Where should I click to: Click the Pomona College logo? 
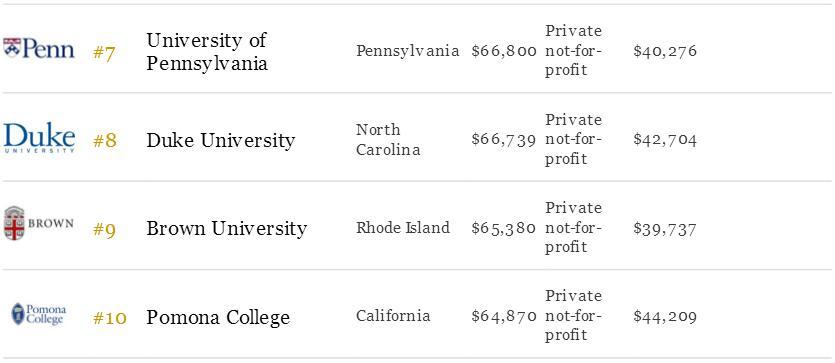(39, 314)
